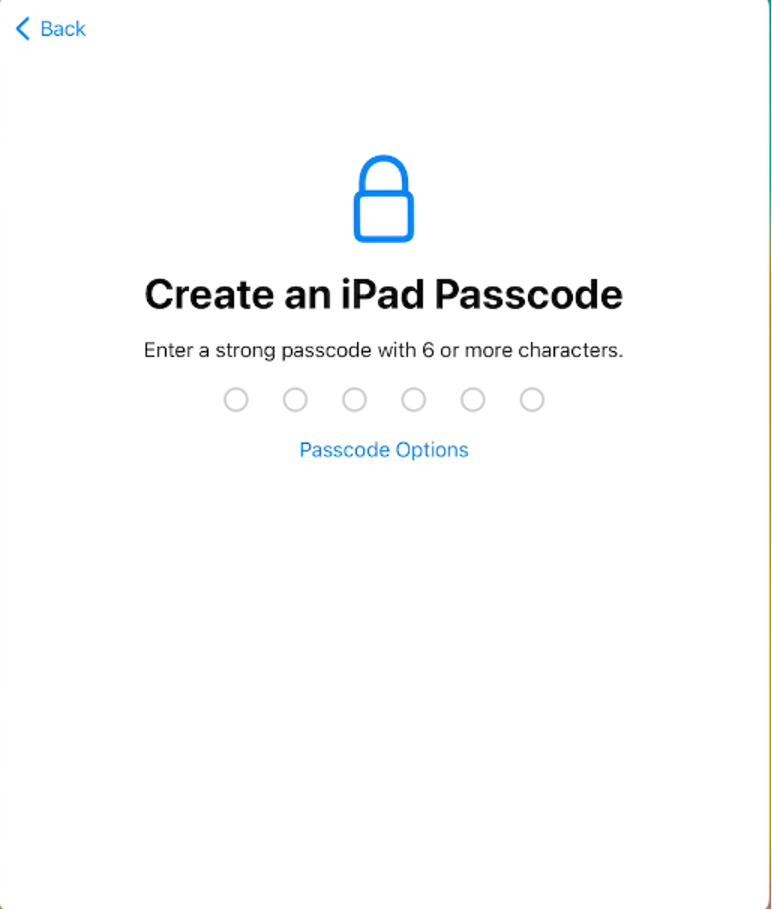Select the fourth passcode digit circle
The image size is (772, 910).
tap(414, 400)
